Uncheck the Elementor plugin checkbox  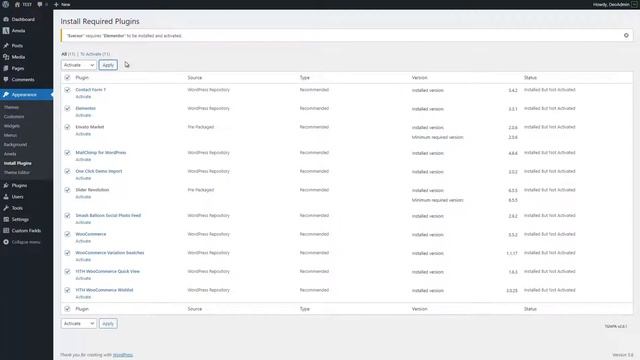pyautogui.click(x=67, y=109)
